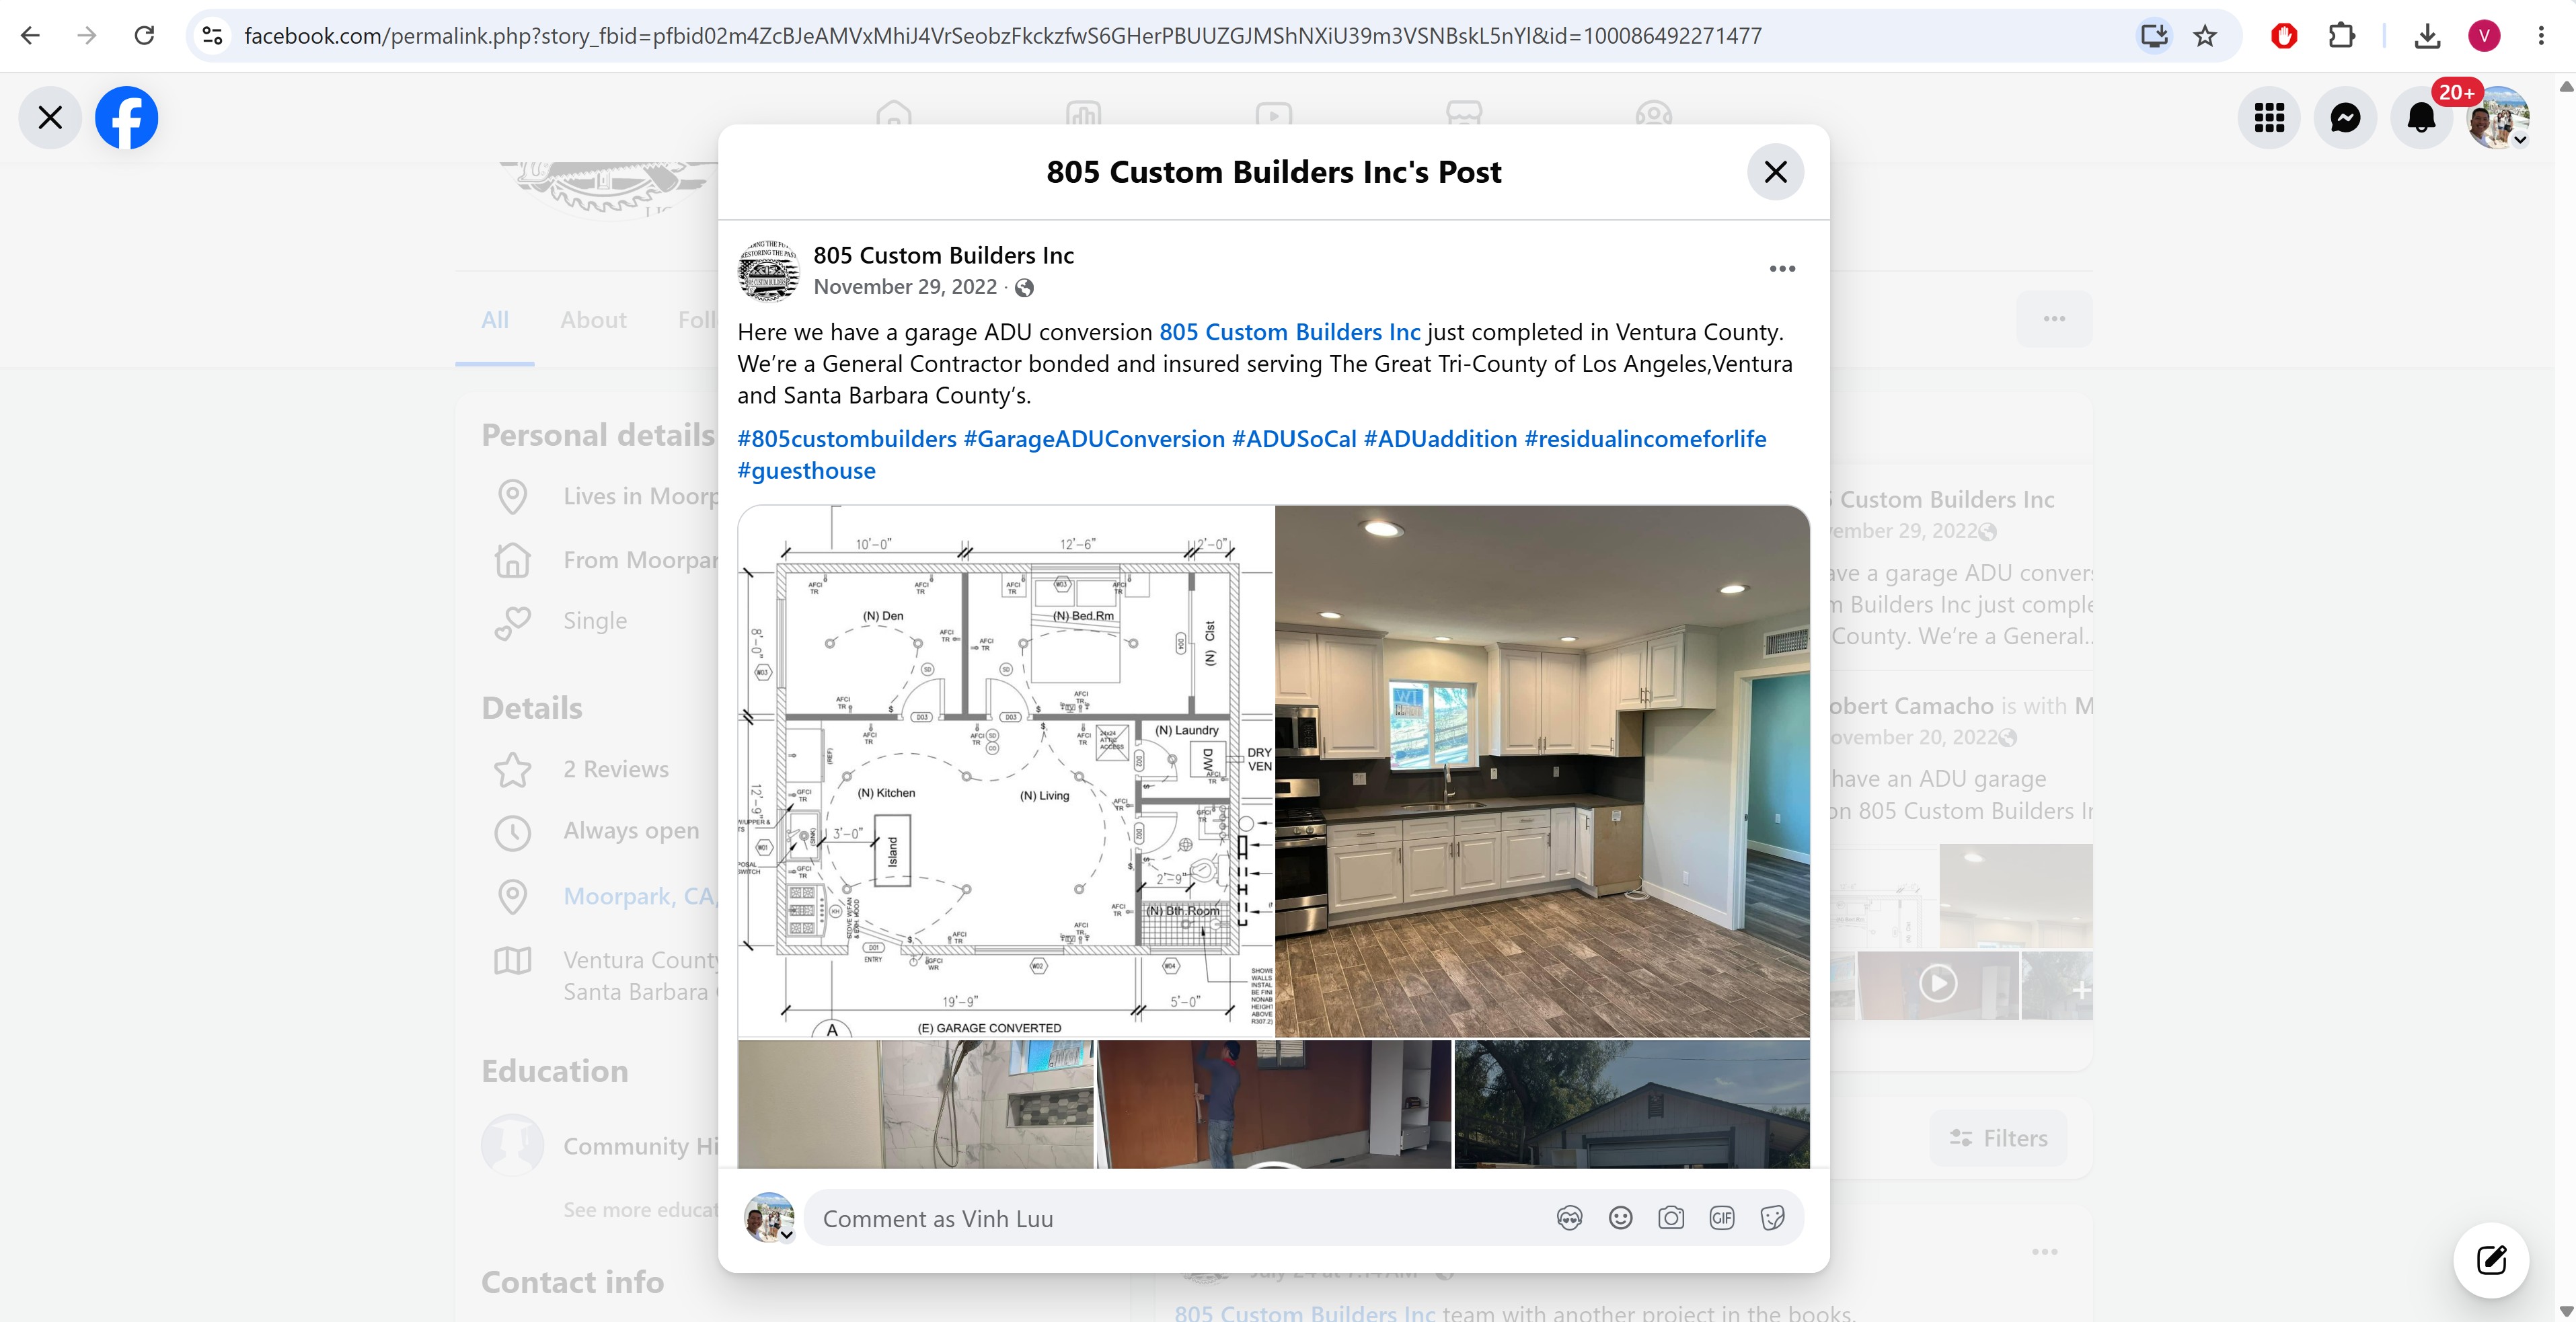This screenshot has height=1322, width=2576.
Task: Open hashtag #ADUaddition
Action: [x=1440, y=439]
